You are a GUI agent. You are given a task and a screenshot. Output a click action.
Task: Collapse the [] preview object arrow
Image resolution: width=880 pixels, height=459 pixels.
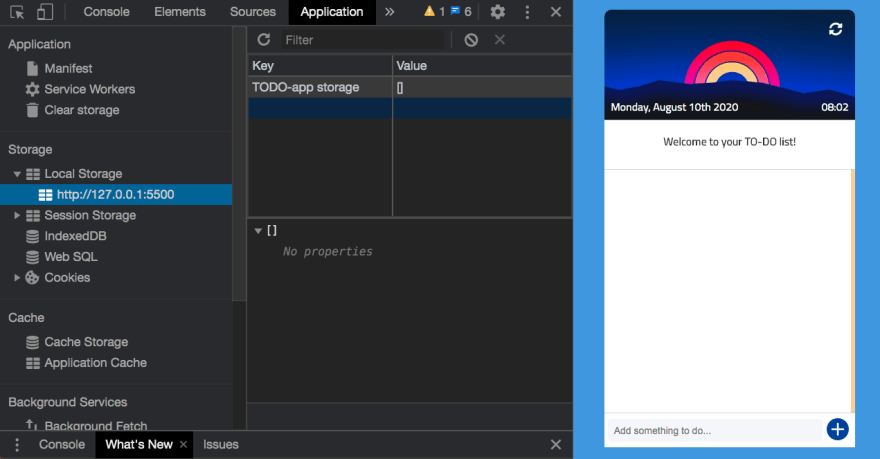tap(258, 231)
